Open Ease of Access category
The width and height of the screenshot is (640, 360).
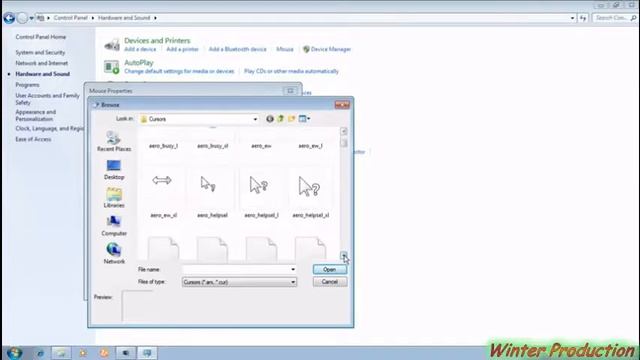pyautogui.click(x=33, y=139)
